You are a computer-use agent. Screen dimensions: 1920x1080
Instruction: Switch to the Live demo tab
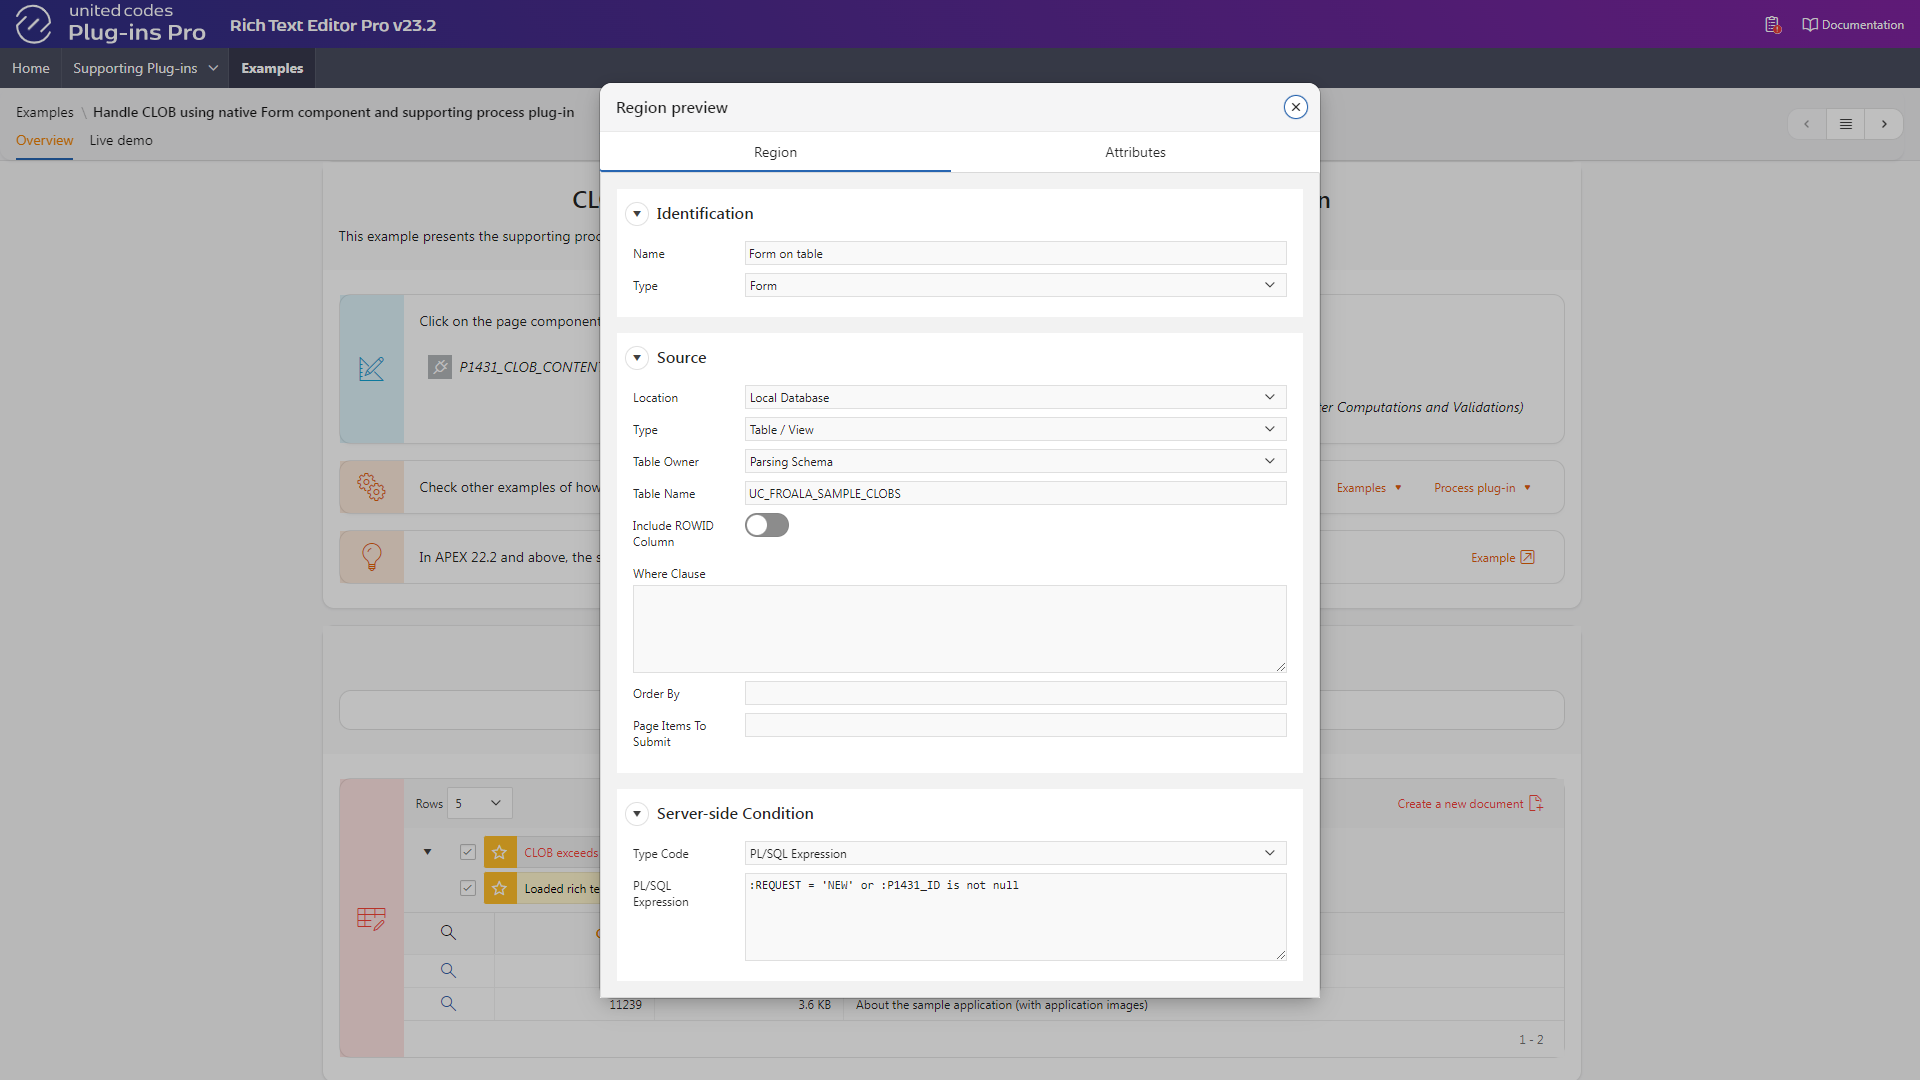121,141
